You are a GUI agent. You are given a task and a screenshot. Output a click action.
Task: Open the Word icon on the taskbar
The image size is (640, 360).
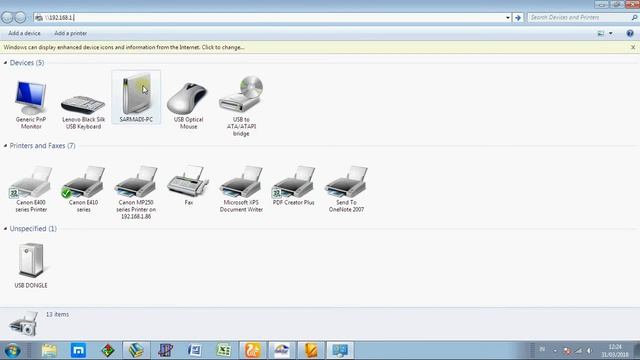click(x=194, y=350)
